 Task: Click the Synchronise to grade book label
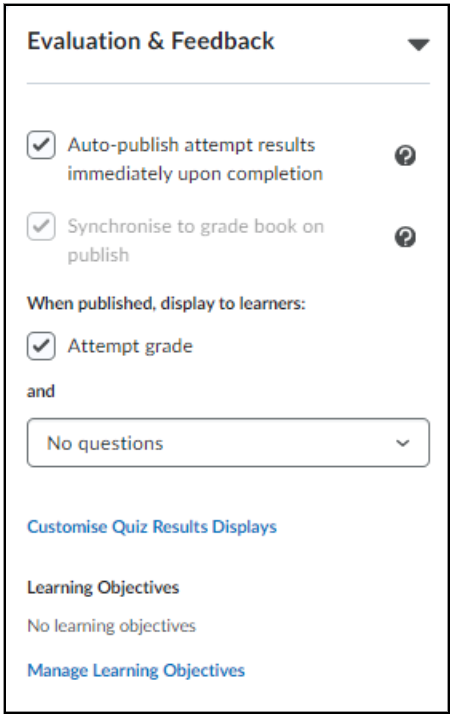(x=196, y=240)
